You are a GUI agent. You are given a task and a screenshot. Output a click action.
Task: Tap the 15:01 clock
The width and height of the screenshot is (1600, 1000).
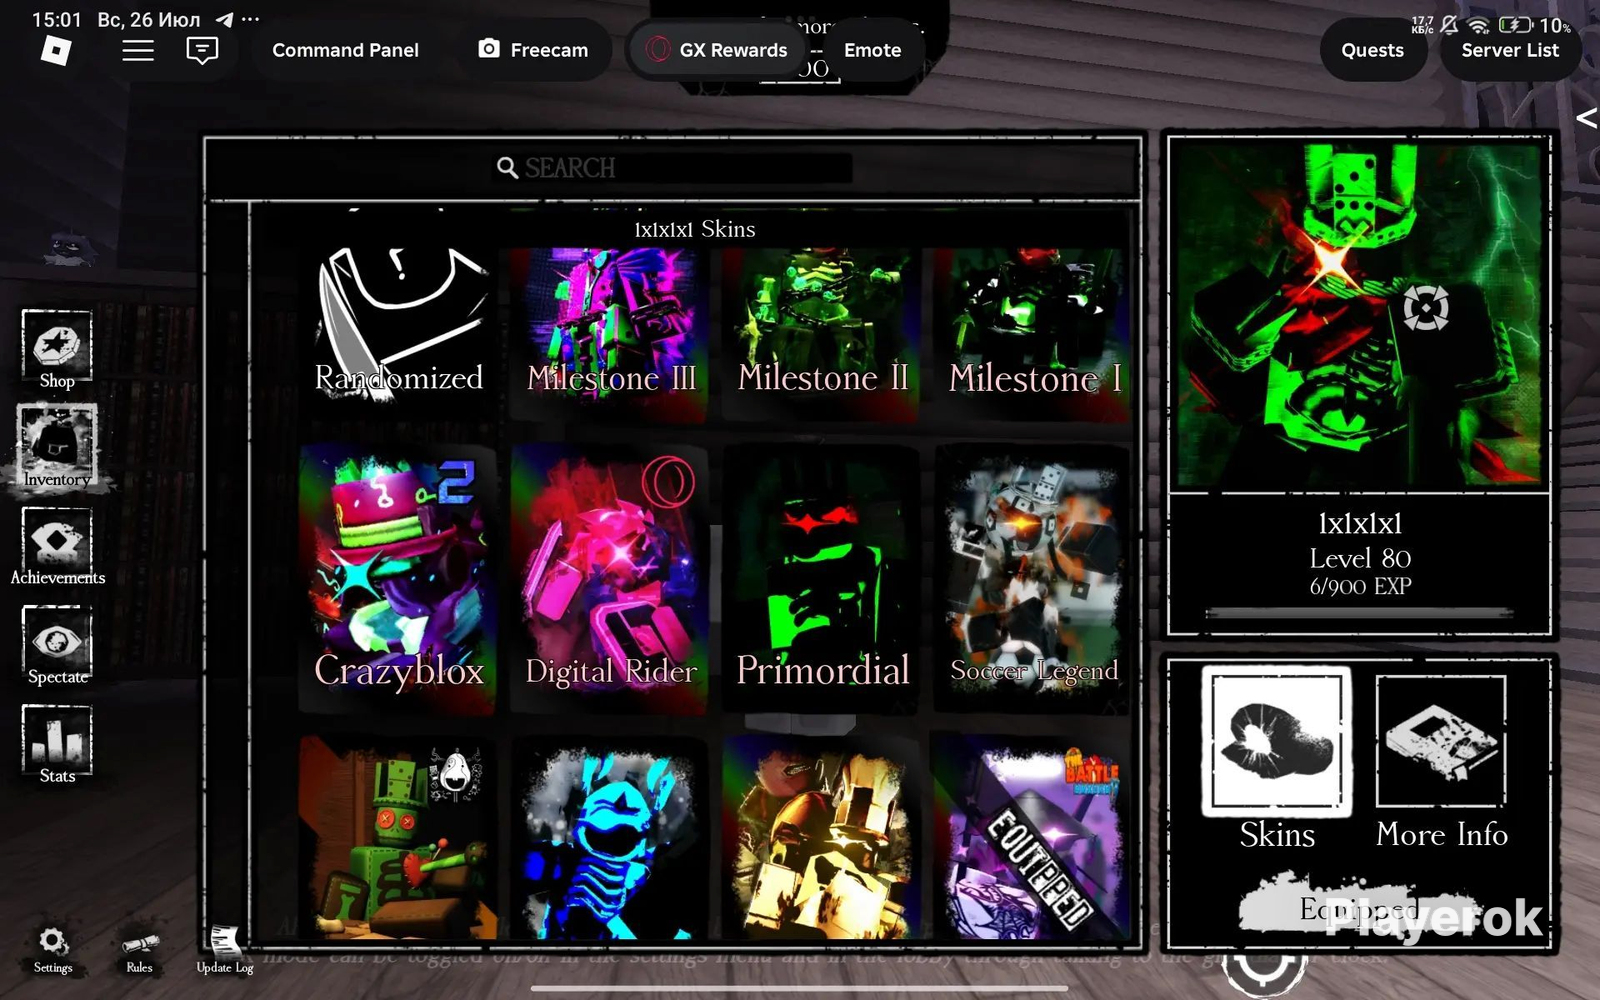(56, 20)
